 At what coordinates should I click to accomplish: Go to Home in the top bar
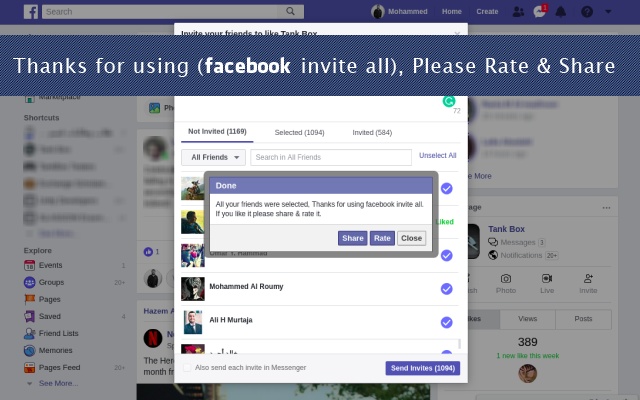(452, 12)
